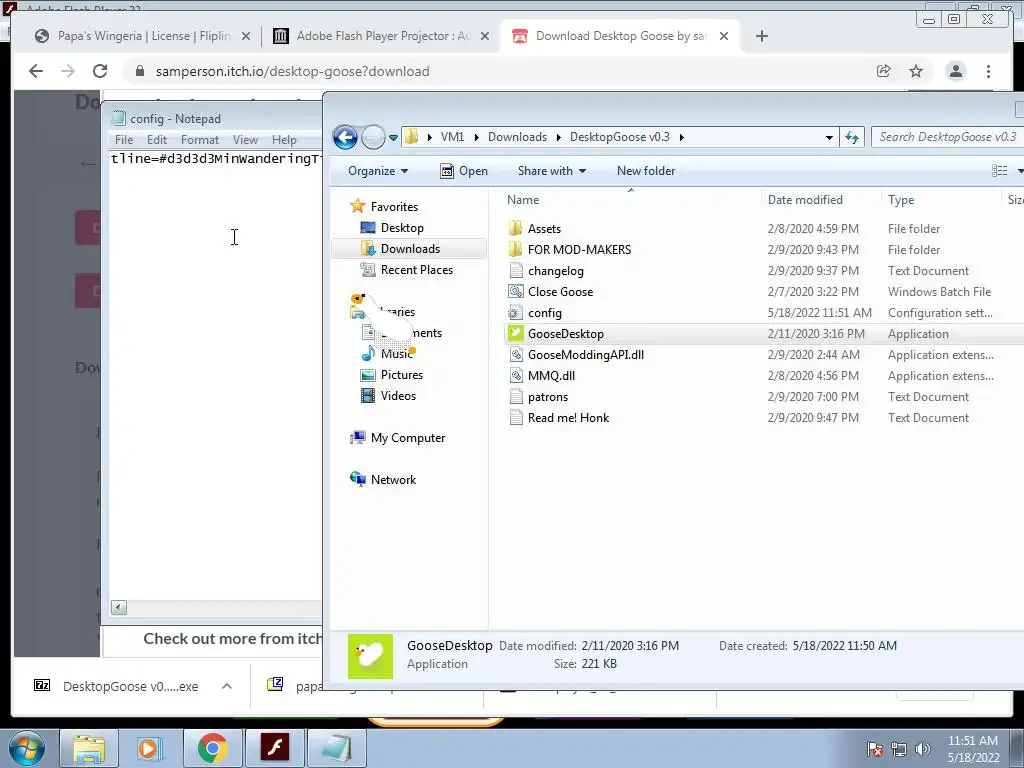Screen dimensions: 1024x768
Task: Click the Open toolbar button
Action: coord(464,171)
